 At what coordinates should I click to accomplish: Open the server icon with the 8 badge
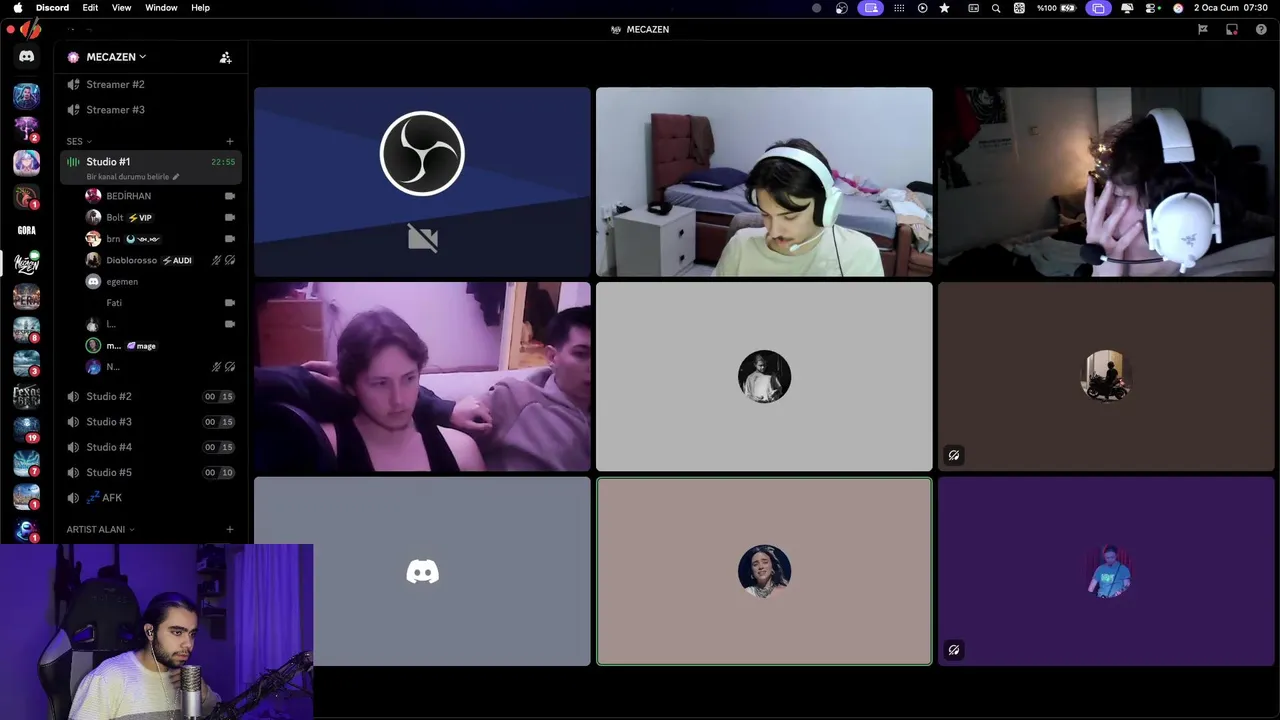point(27,329)
